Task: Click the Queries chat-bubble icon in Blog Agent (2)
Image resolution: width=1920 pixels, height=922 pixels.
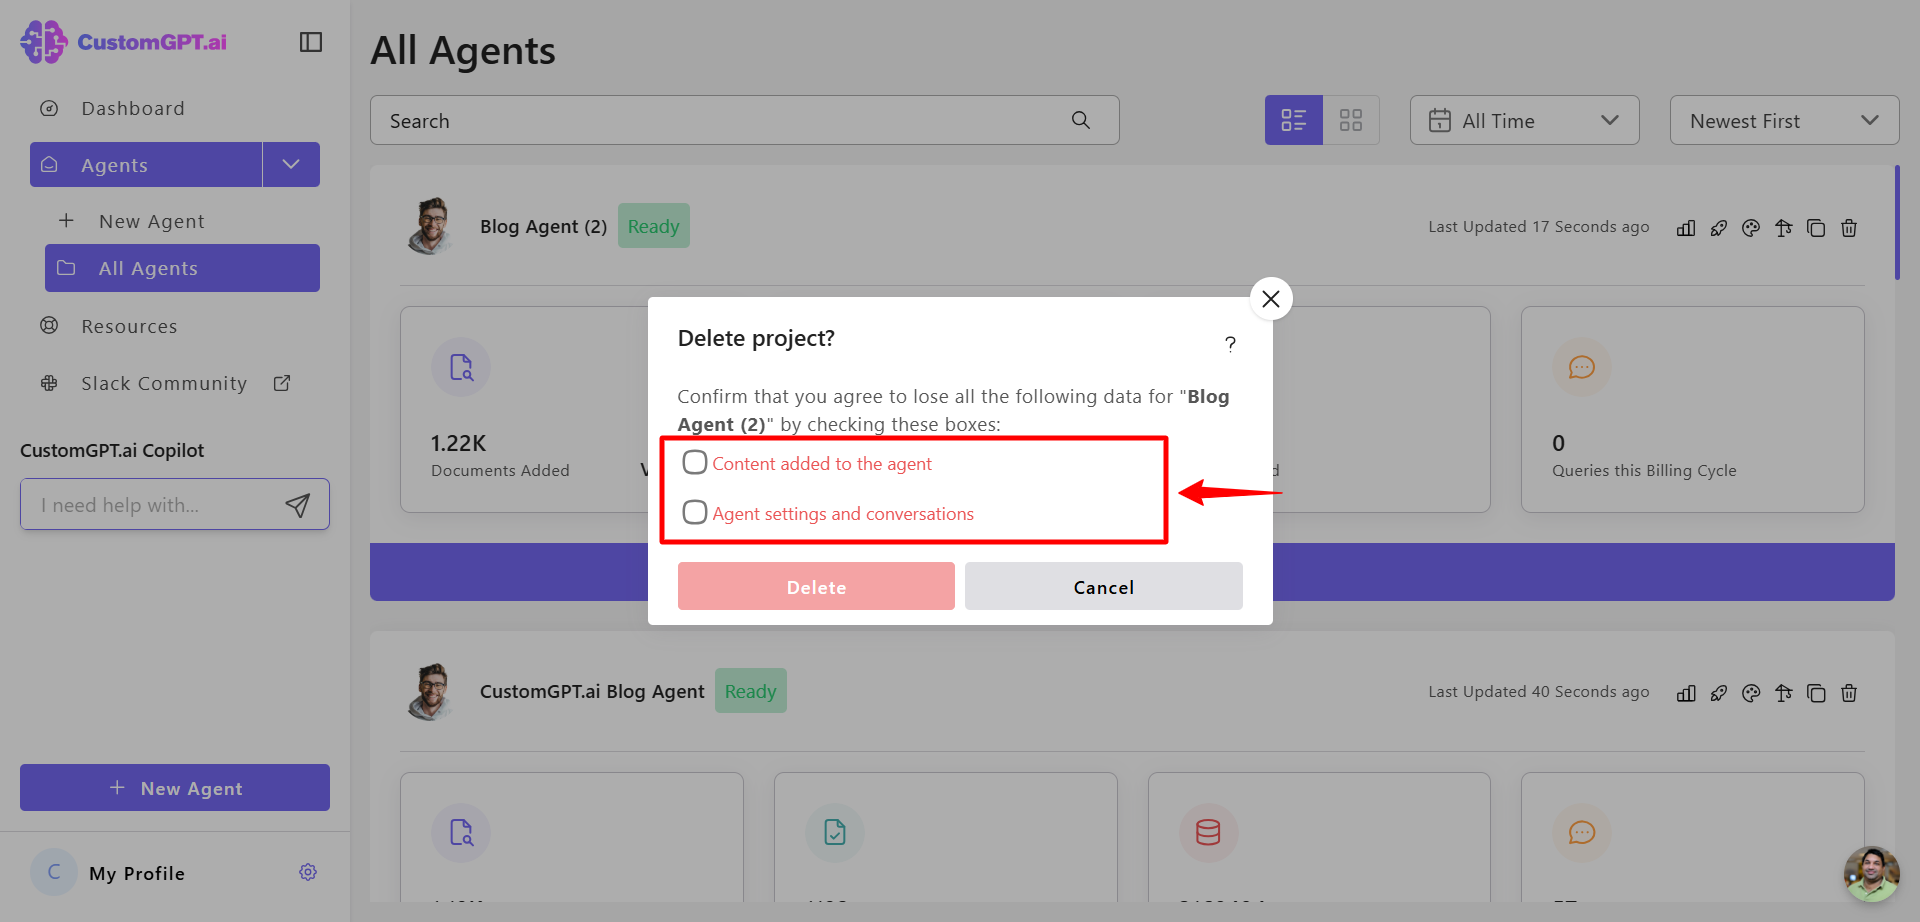Action: (1582, 367)
